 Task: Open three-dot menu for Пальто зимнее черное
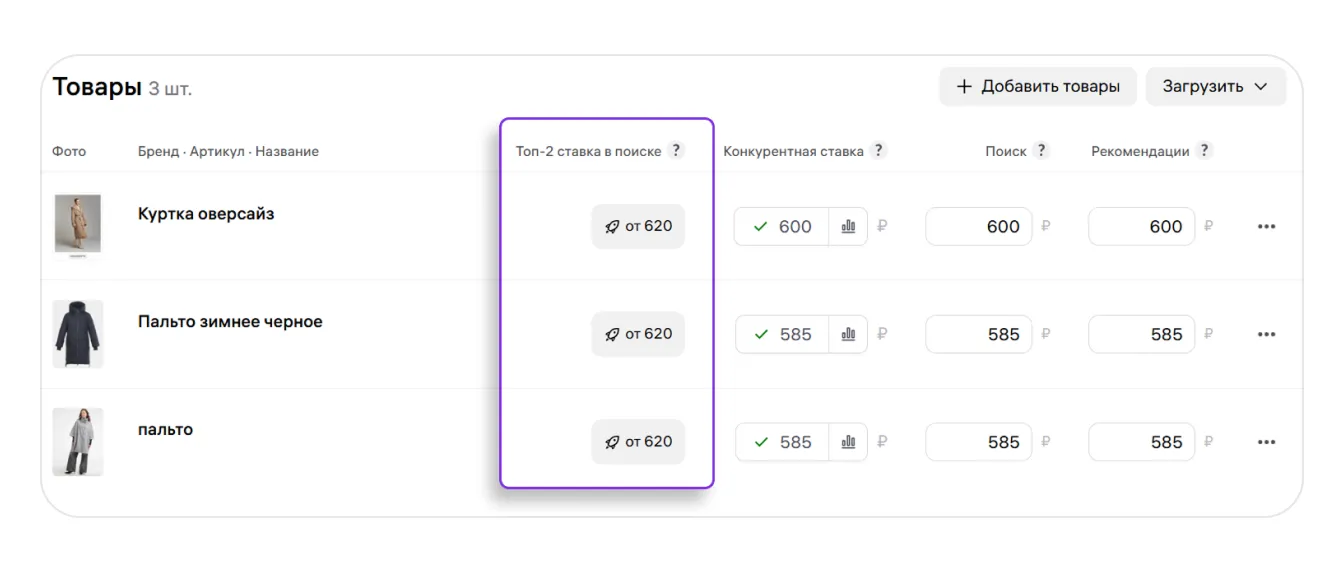pos(1266,335)
